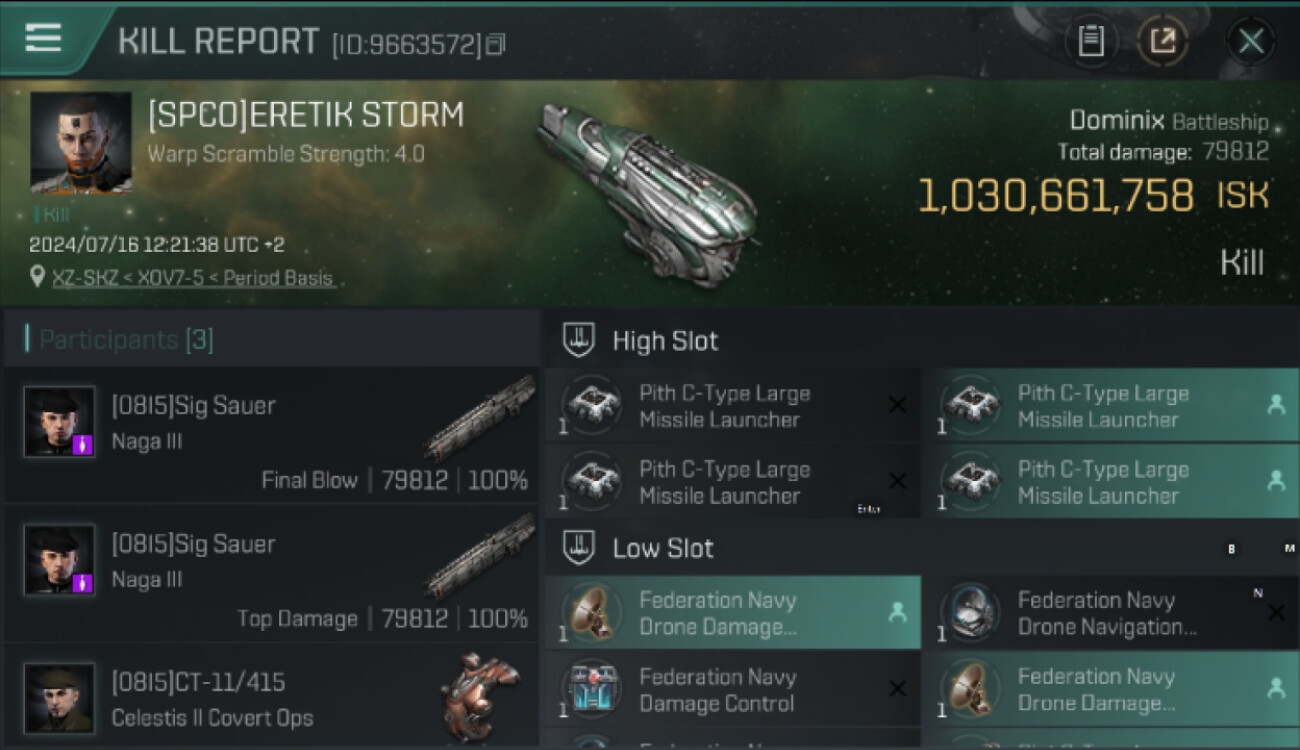This screenshot has height=750, width=1300.
Task: Share the kill report via export icon
Action: (x=1162, y=41)
